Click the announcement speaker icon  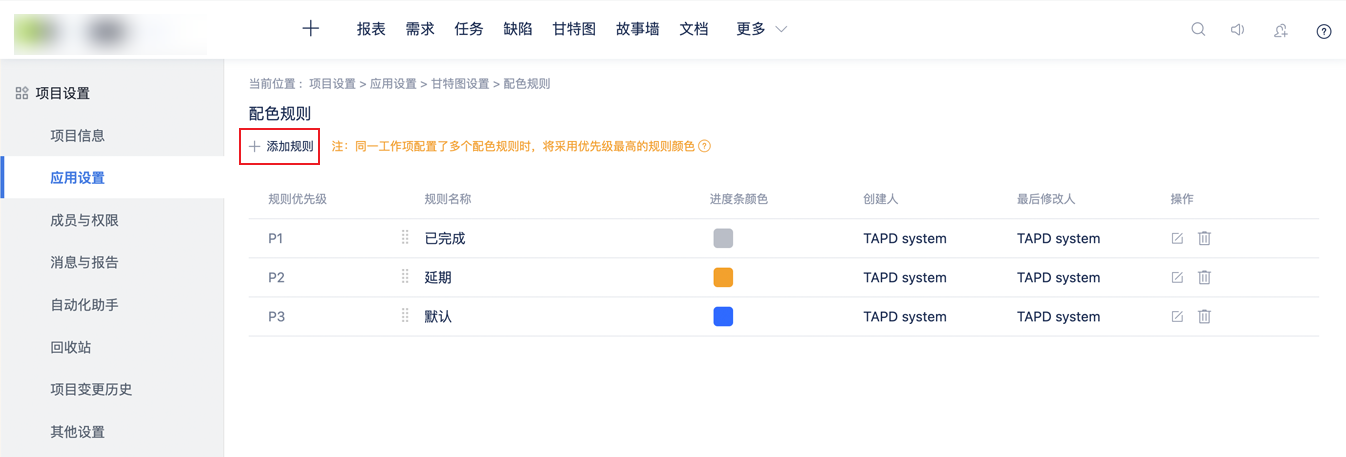tap(1238, 30)
